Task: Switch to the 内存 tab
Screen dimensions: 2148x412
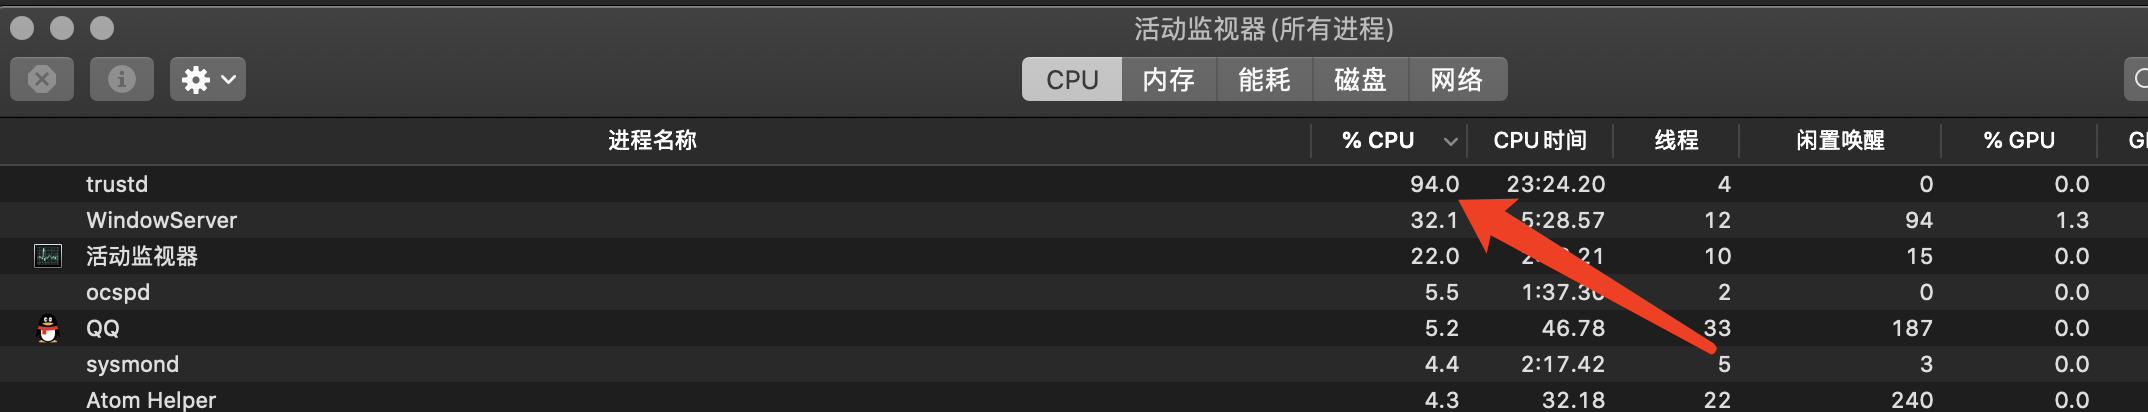Action: point(1168,79)
